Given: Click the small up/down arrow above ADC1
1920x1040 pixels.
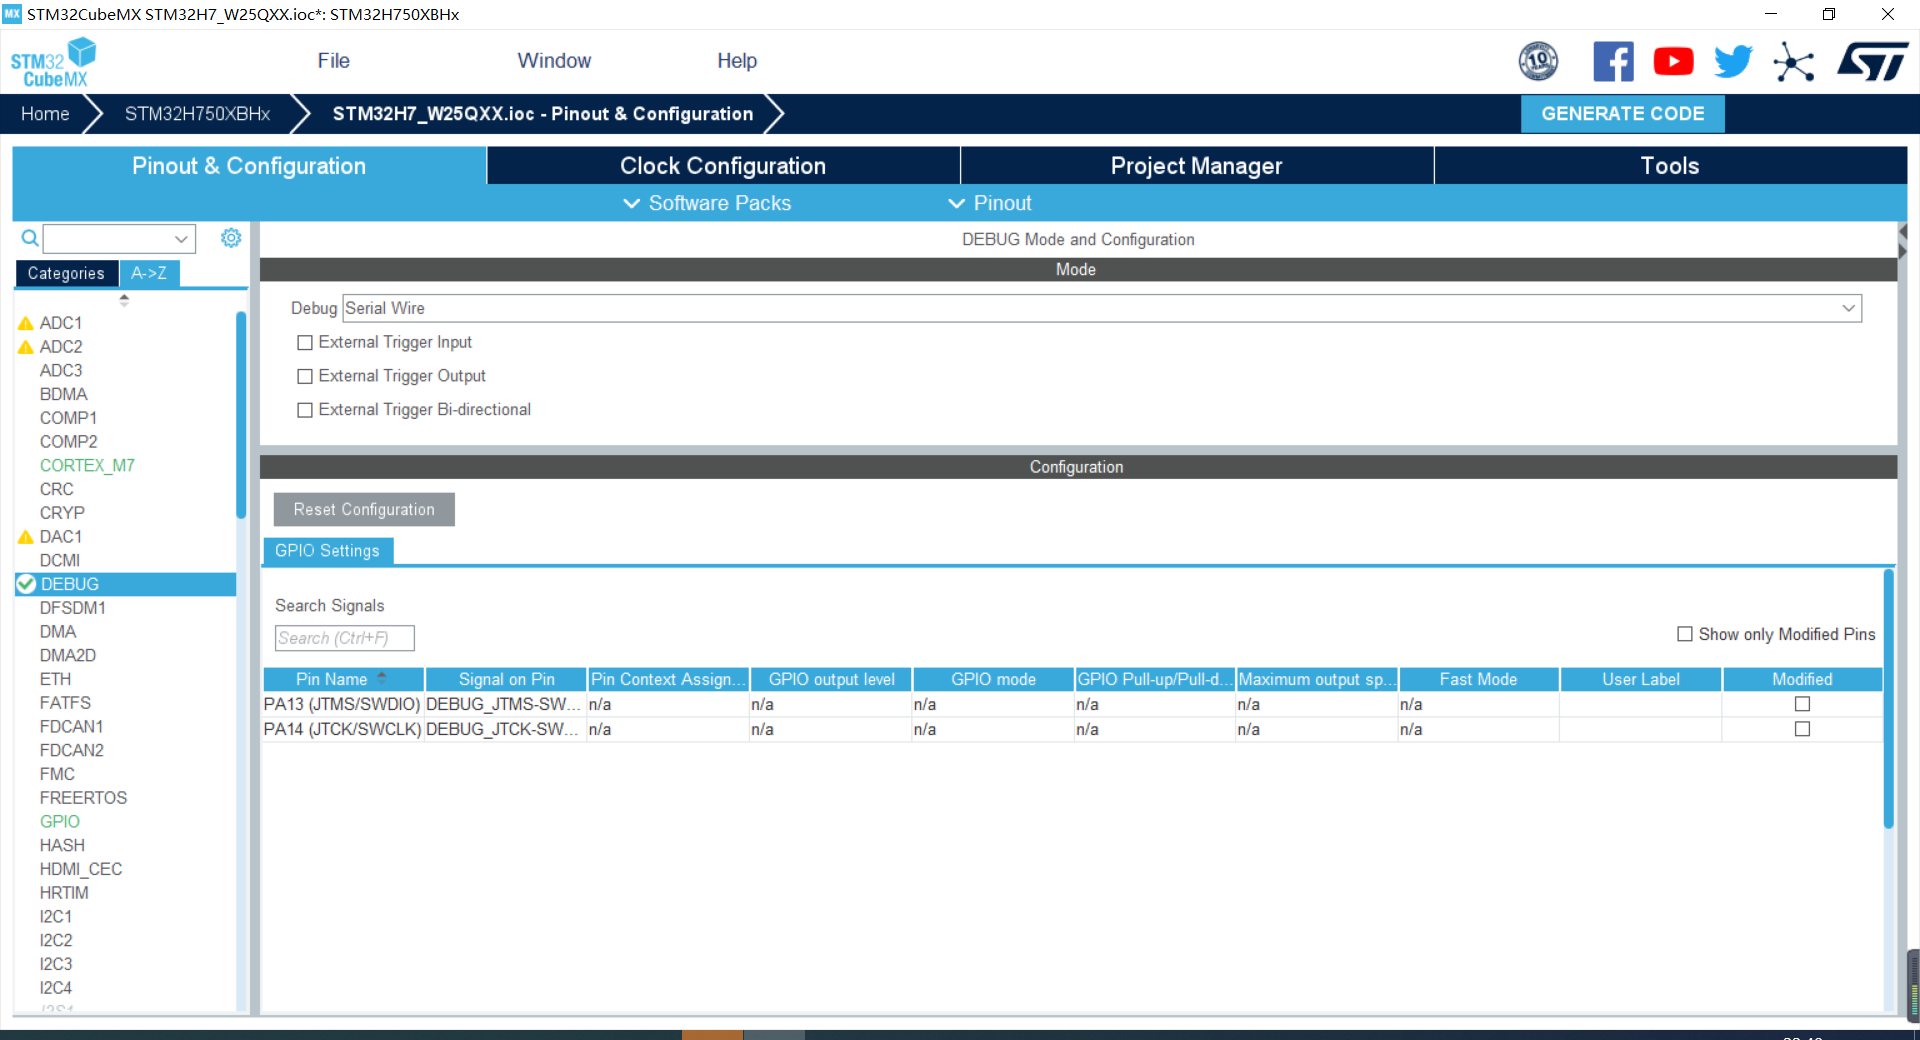Looking at the screenshot, I should click(x=124, y=300).
